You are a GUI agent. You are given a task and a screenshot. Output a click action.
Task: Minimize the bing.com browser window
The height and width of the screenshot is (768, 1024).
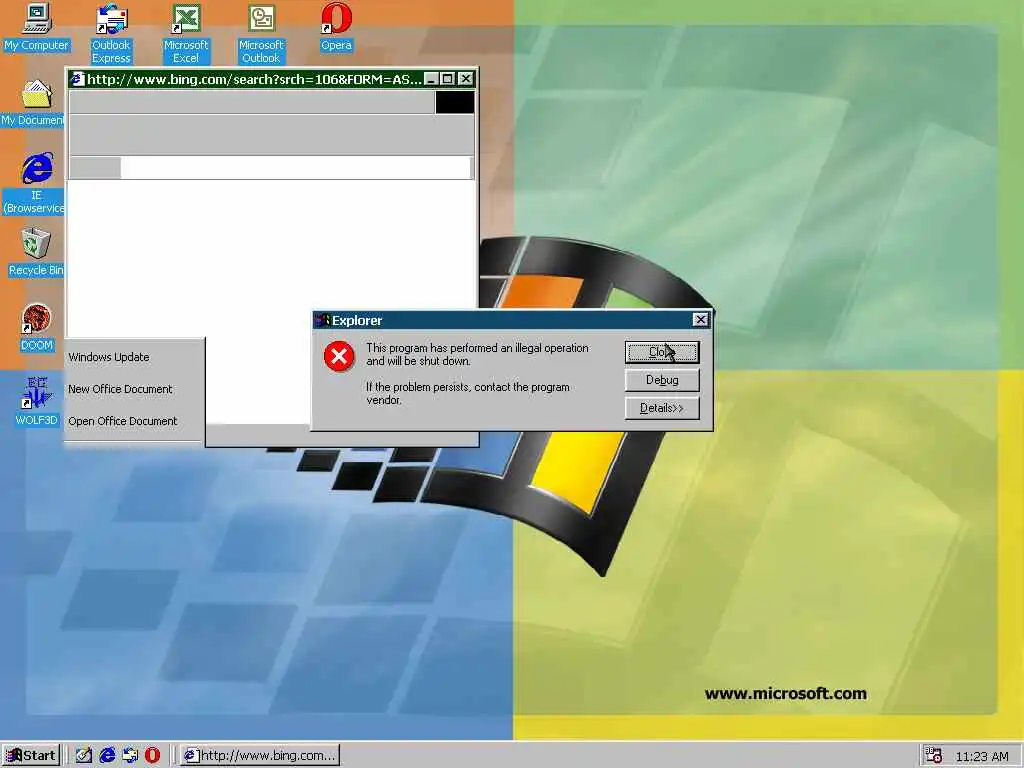coord(431,79)
